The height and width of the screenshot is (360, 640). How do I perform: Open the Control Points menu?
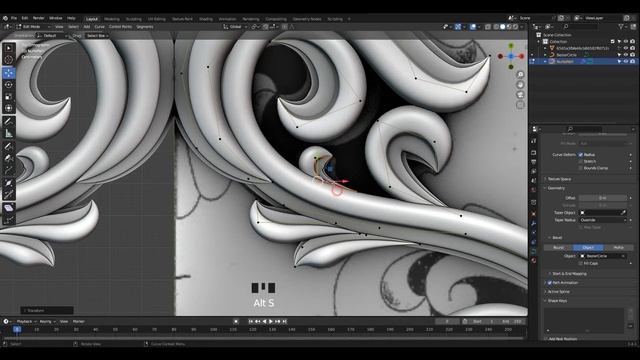tap(120, 27)
